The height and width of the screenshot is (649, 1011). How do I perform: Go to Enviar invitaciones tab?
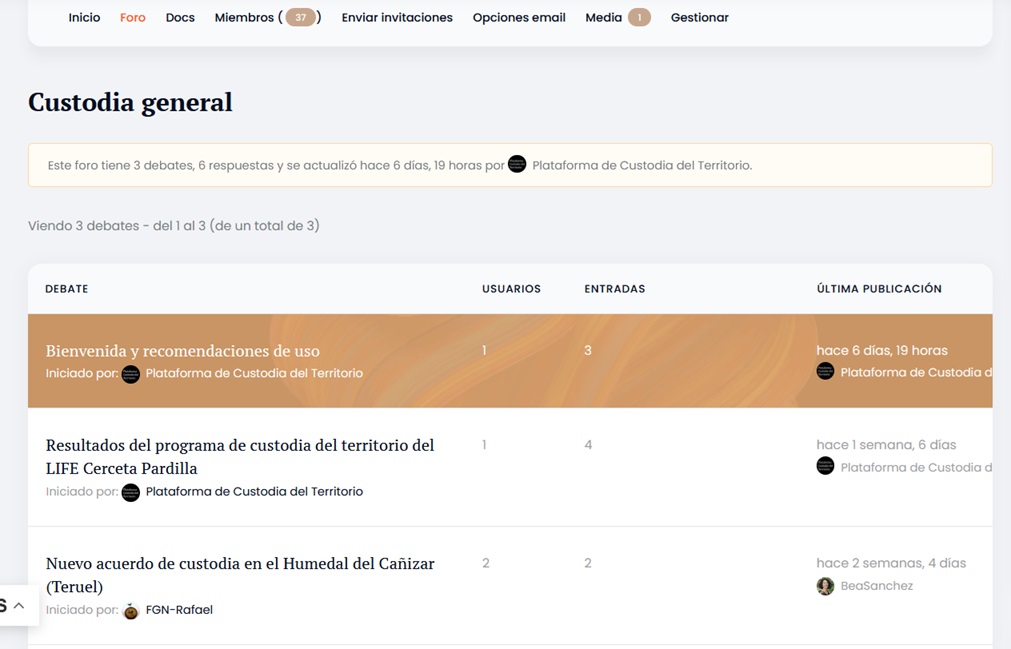(x=397, y=17)
